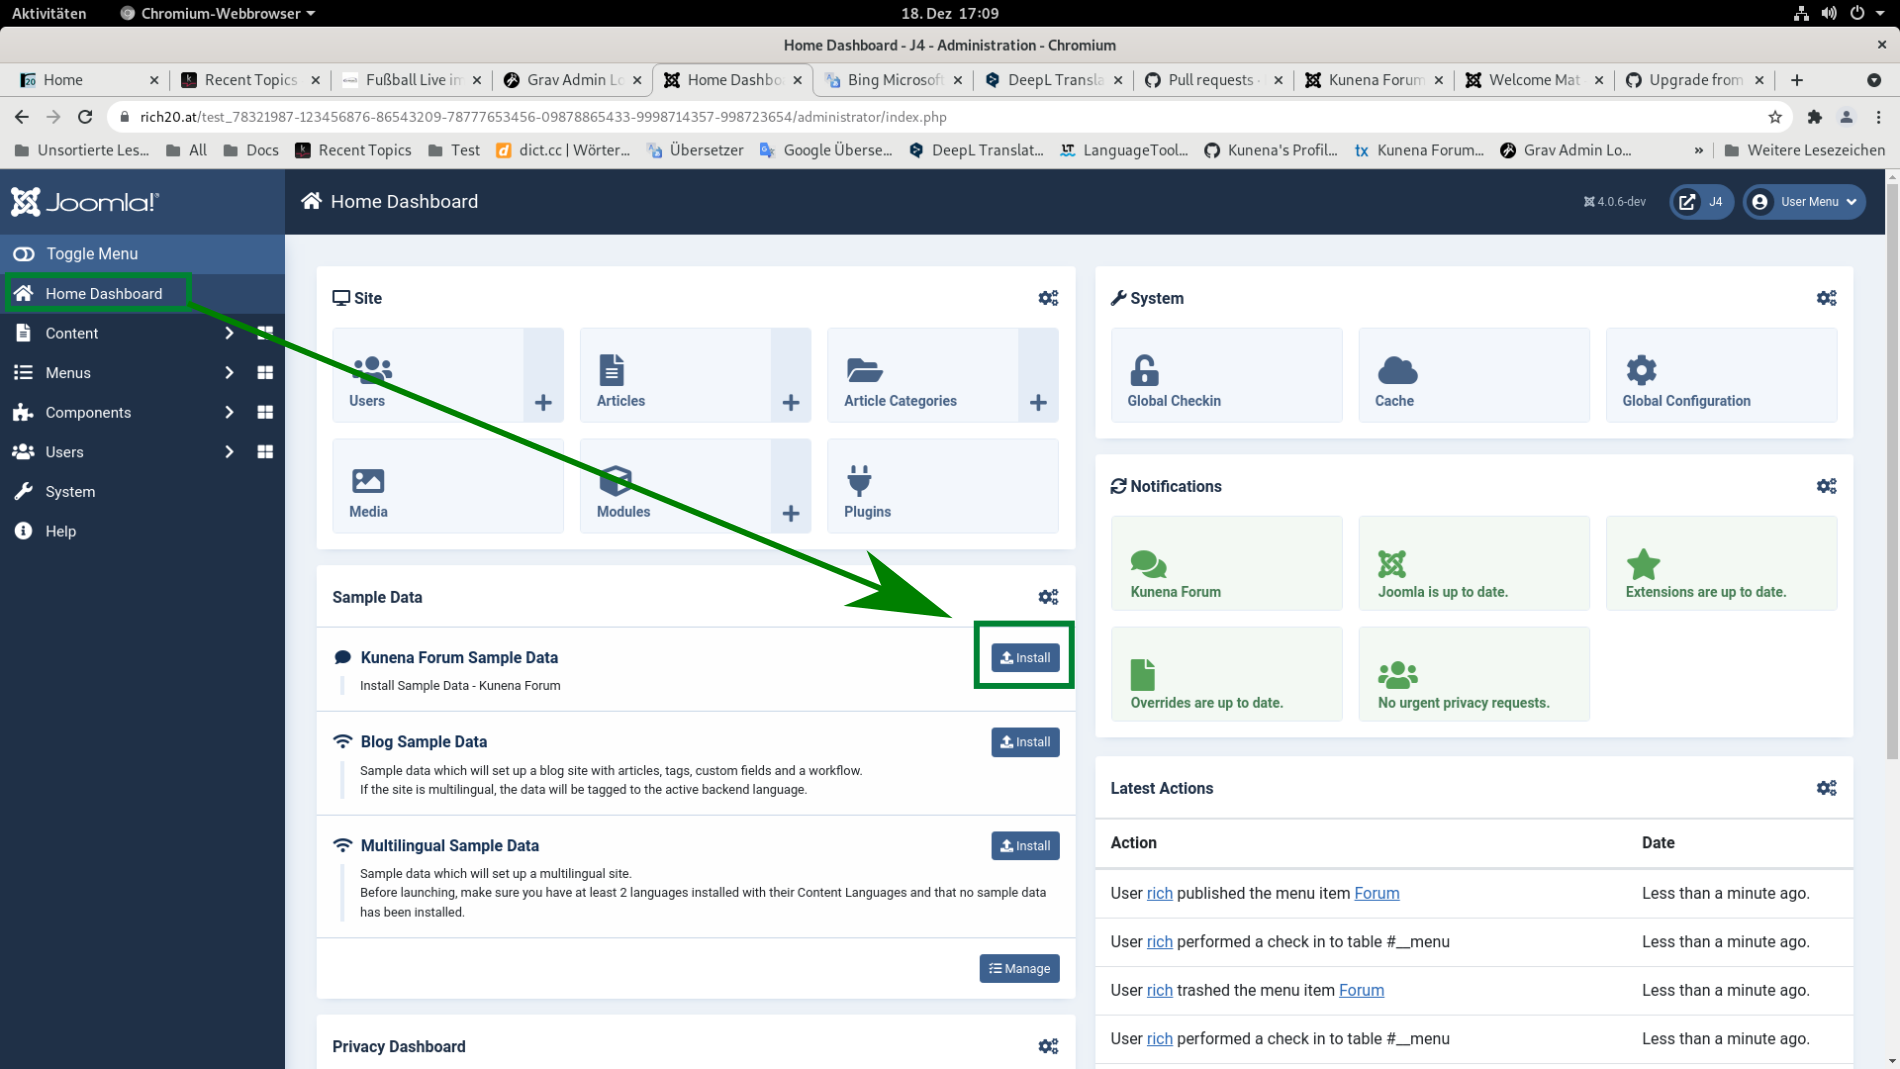Open the Media image icon
1900x1069 pixels.
(367, 481)
